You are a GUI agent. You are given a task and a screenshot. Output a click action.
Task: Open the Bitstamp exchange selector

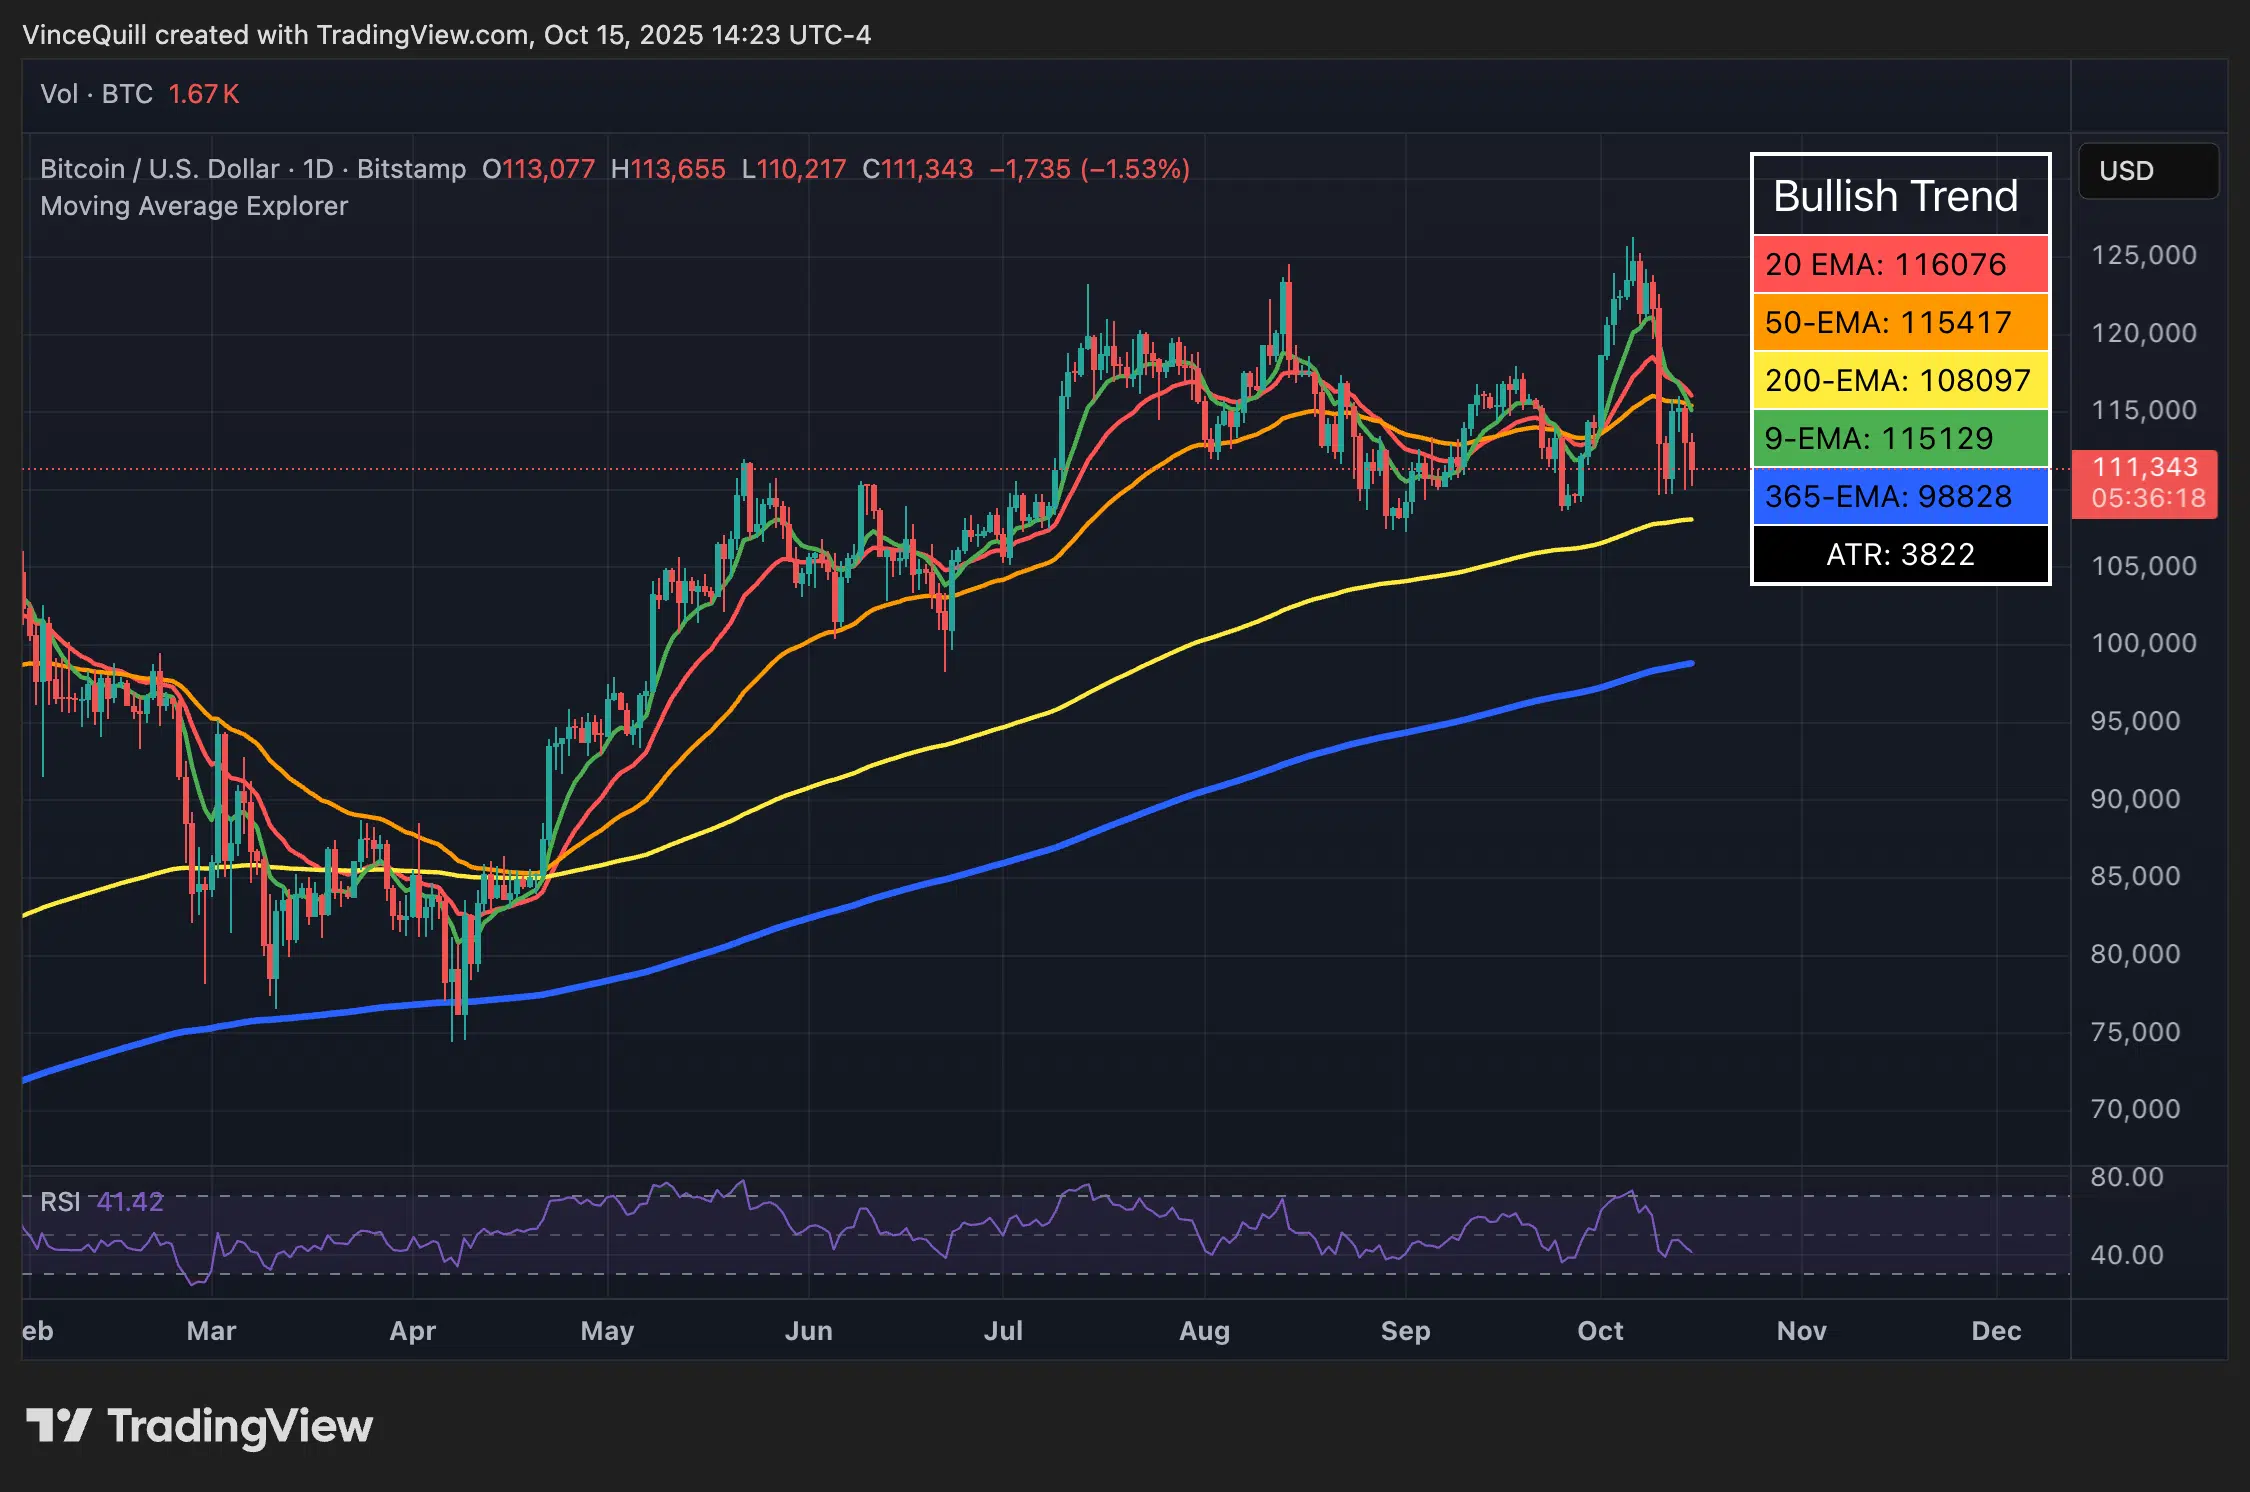(413, 169)
